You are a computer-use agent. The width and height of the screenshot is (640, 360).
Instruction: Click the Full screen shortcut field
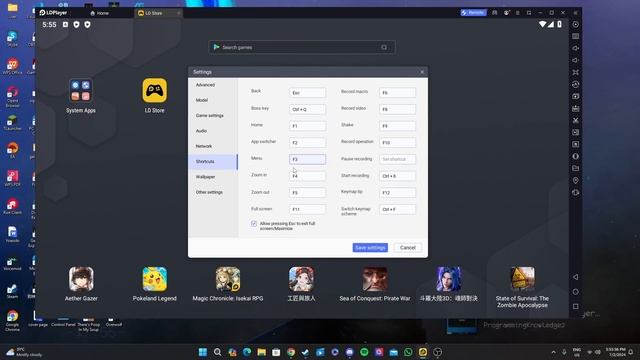click(307, 209)
